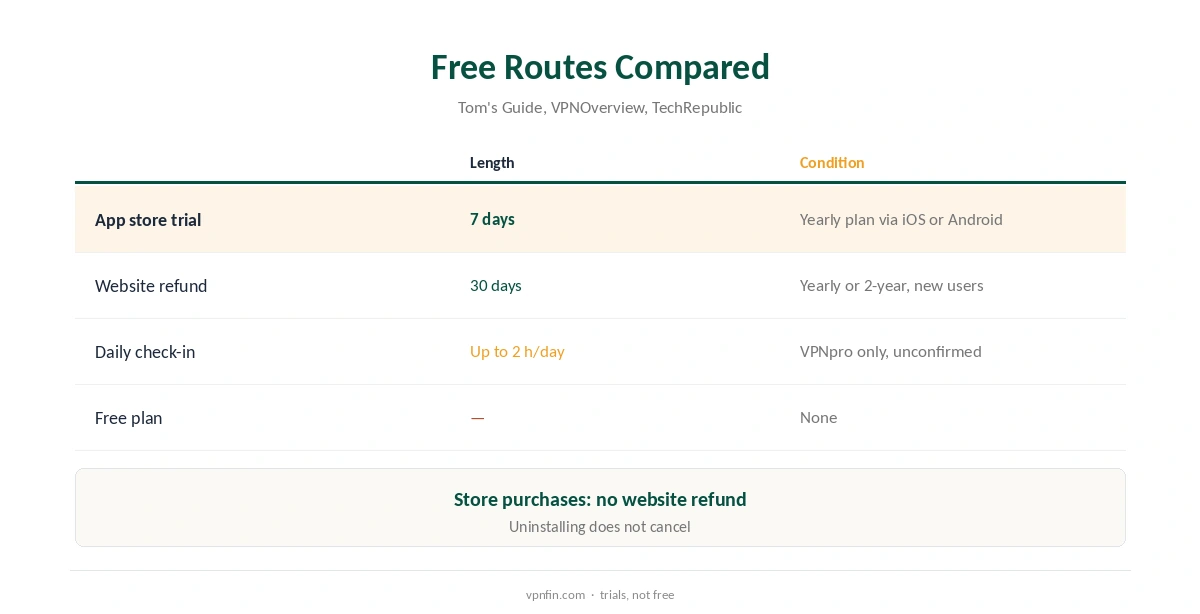Click 'VPNpro only, unconfirmed' cell
1200x614 pixels.
tap(891, 351)
